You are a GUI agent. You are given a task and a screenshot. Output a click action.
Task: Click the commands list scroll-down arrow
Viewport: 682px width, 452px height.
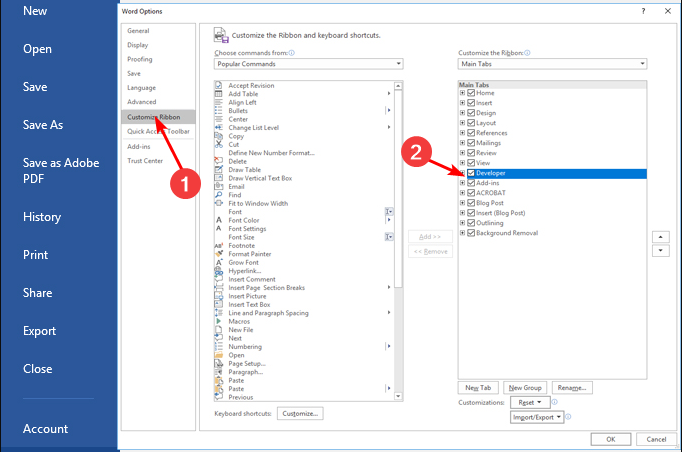[x=398, y=396]
